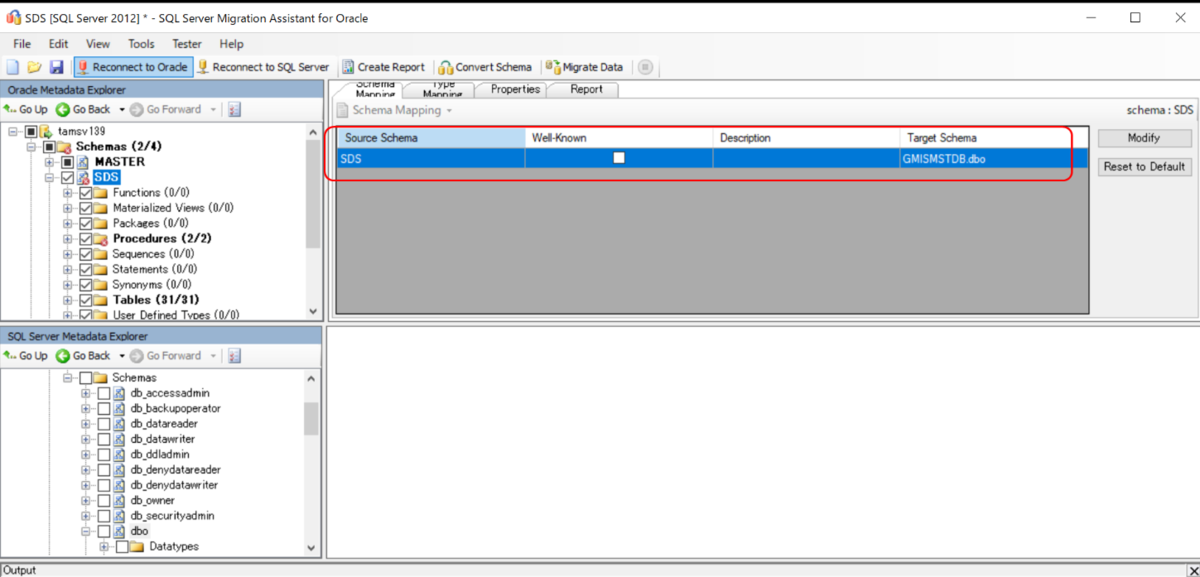
Task: Toggle the MASTER schema checkbox
Action: (68, 162)
